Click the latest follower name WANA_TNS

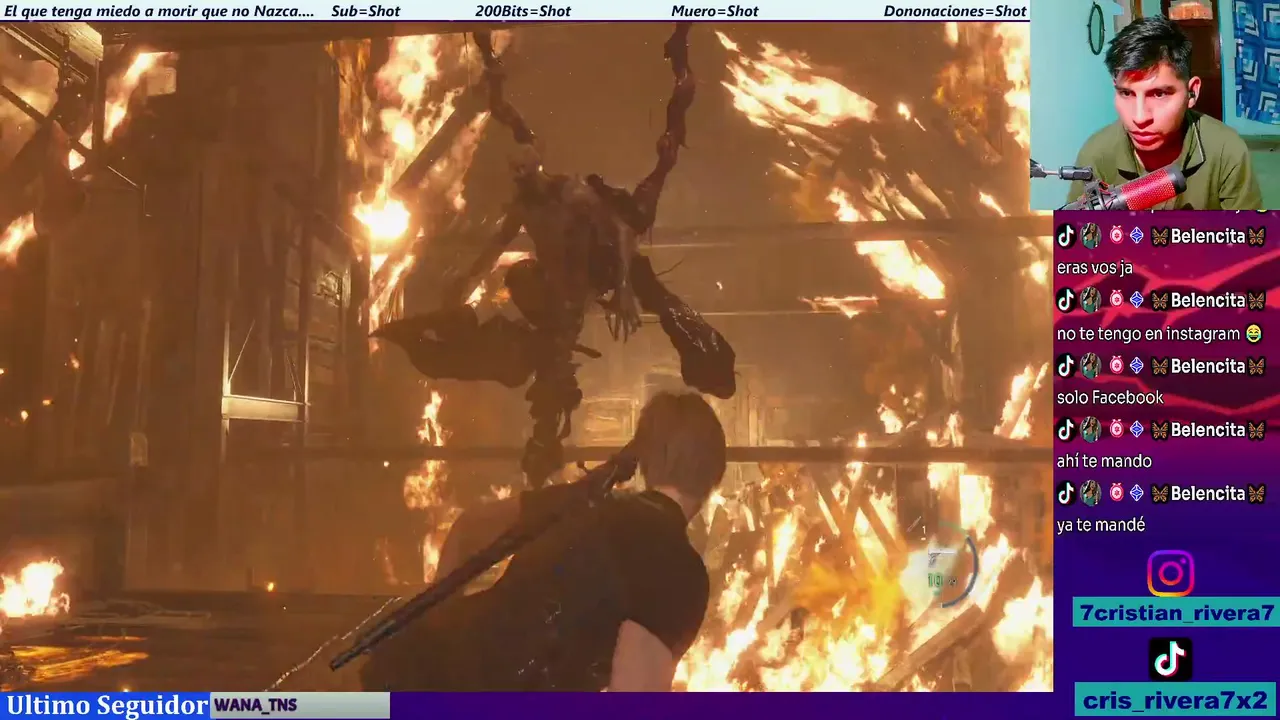click(256, 705)
